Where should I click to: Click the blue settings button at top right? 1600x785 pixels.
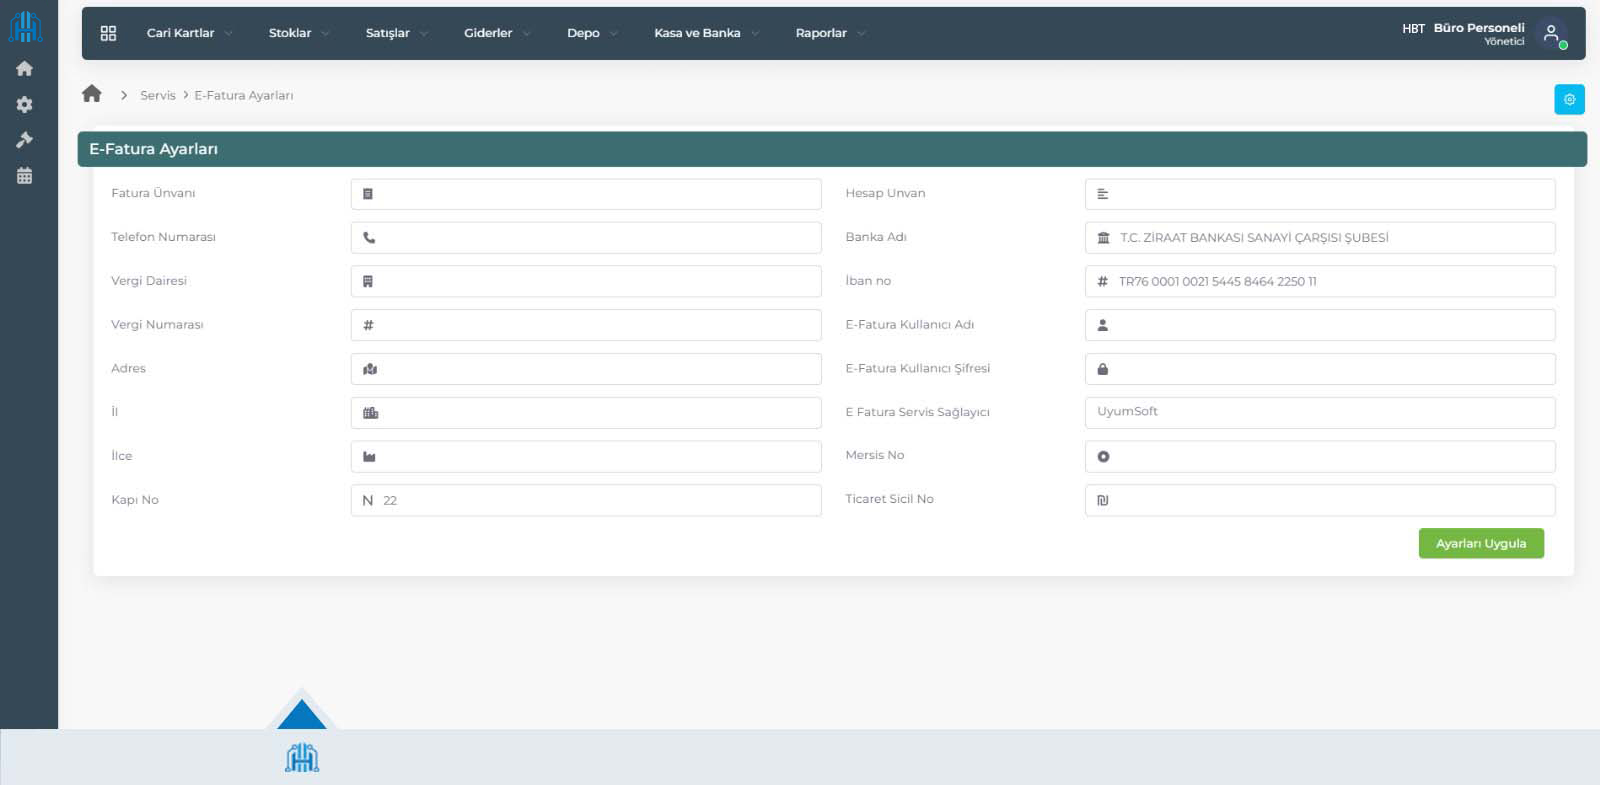1569,99
